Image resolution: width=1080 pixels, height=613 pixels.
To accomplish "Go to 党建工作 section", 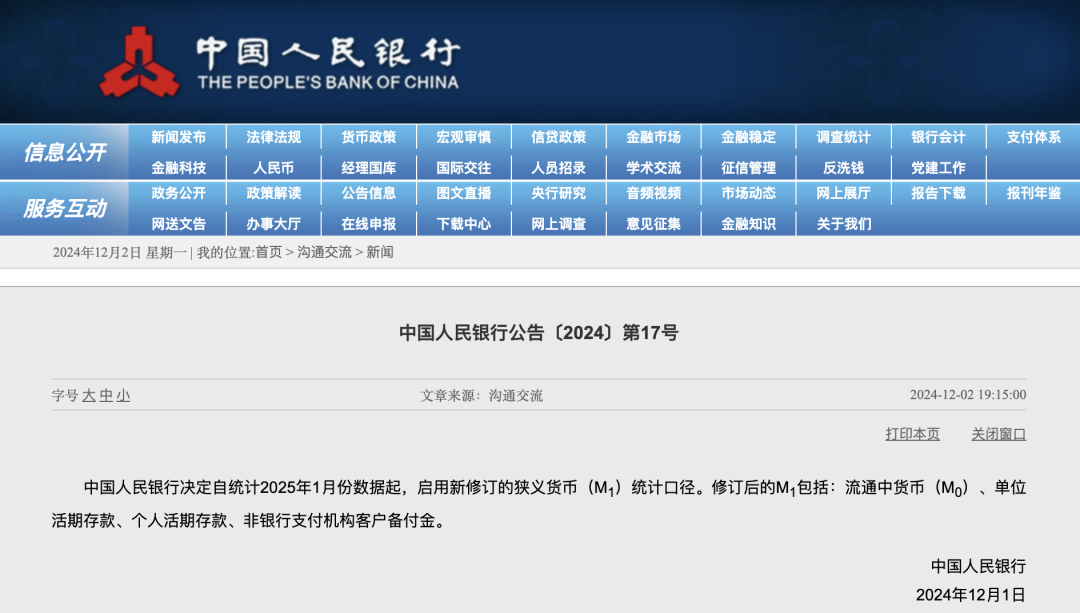I will click(x=939, y=167).
